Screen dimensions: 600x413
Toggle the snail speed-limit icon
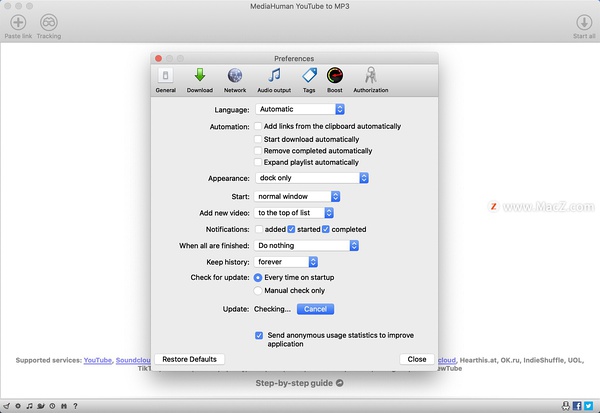point(41,406)
